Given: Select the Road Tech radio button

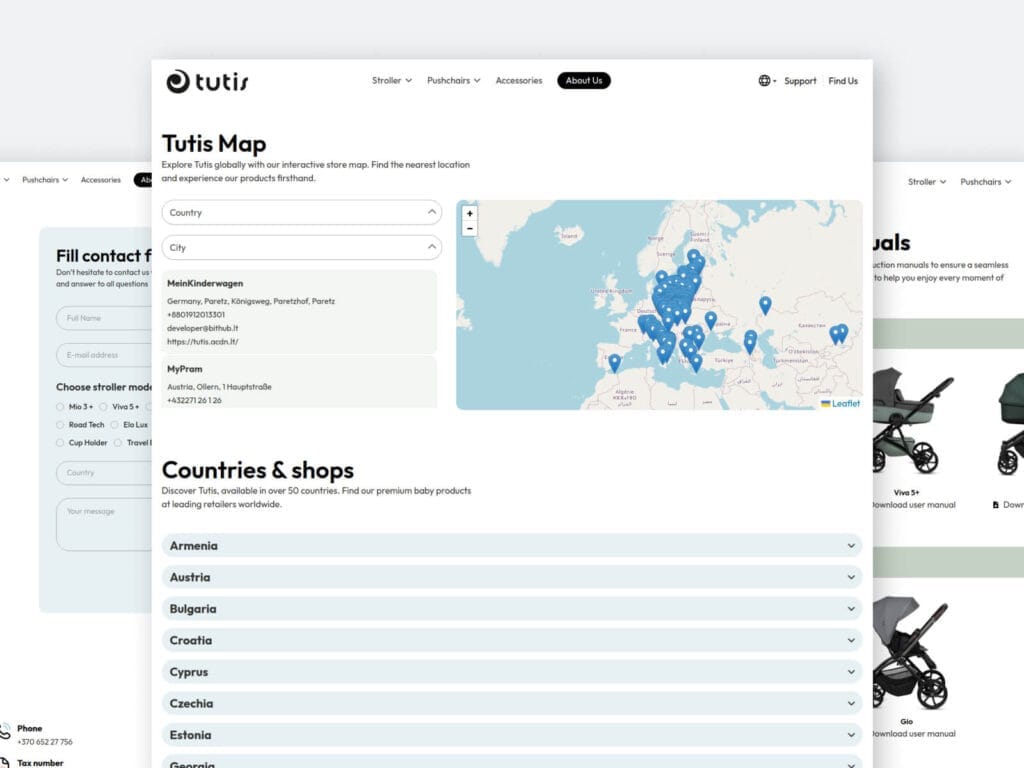Looking at the screenshot, I should click(x=60, y=424).
